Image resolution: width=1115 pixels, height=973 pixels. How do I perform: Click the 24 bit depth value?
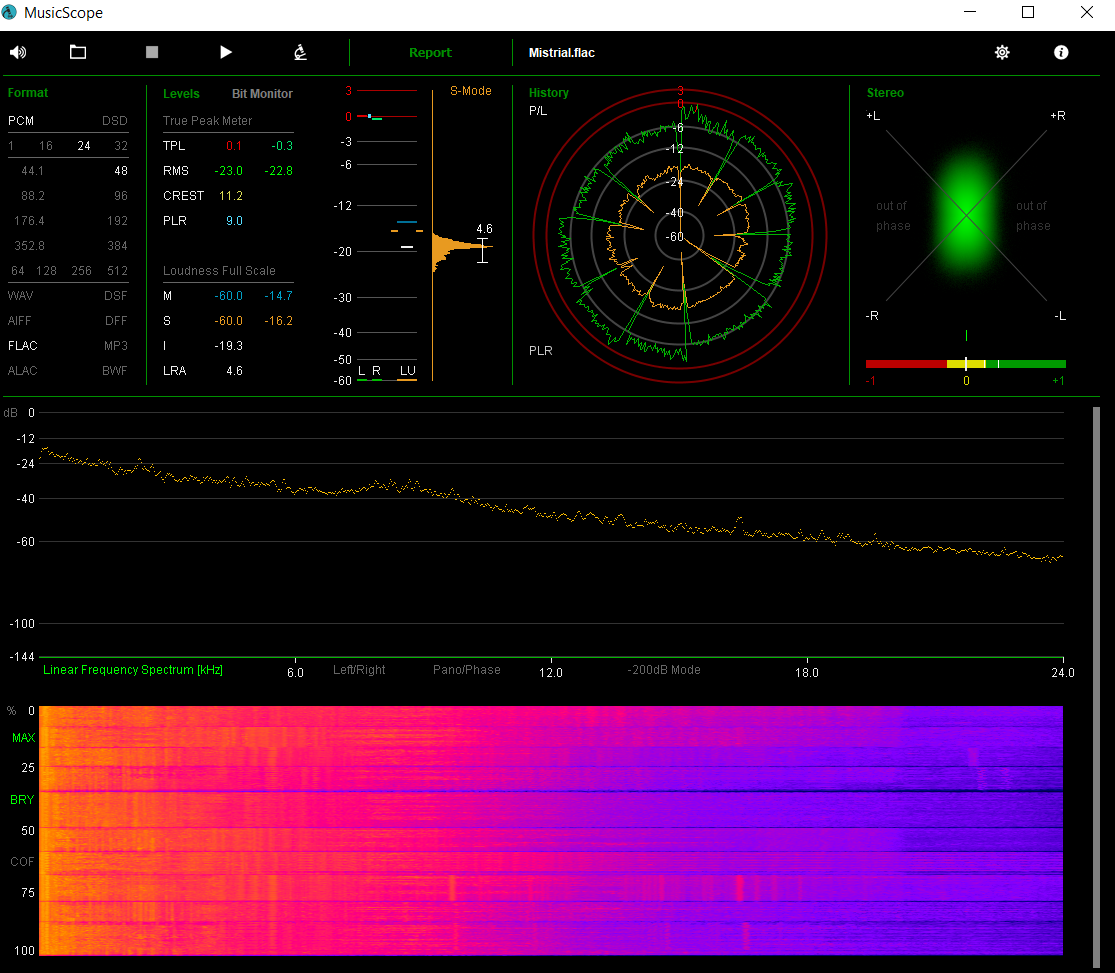coord(84,146)
